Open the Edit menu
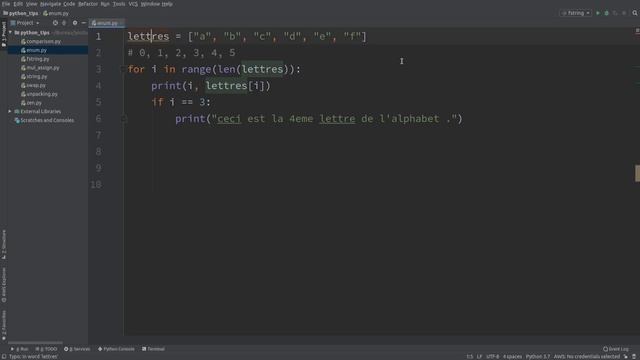 (x=18, y=4)
